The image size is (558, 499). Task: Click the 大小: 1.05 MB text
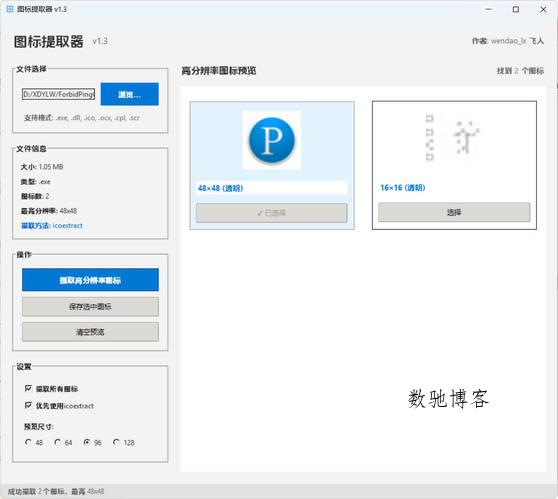coord(42,167)
